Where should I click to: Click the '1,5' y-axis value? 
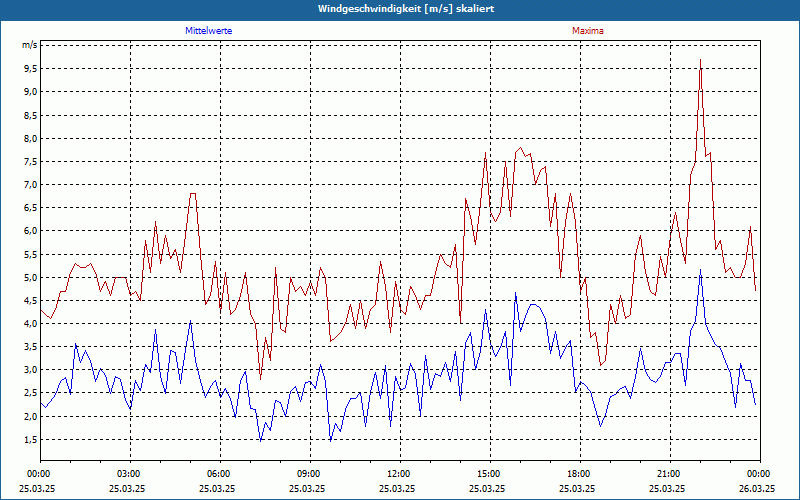click(31, 440)
